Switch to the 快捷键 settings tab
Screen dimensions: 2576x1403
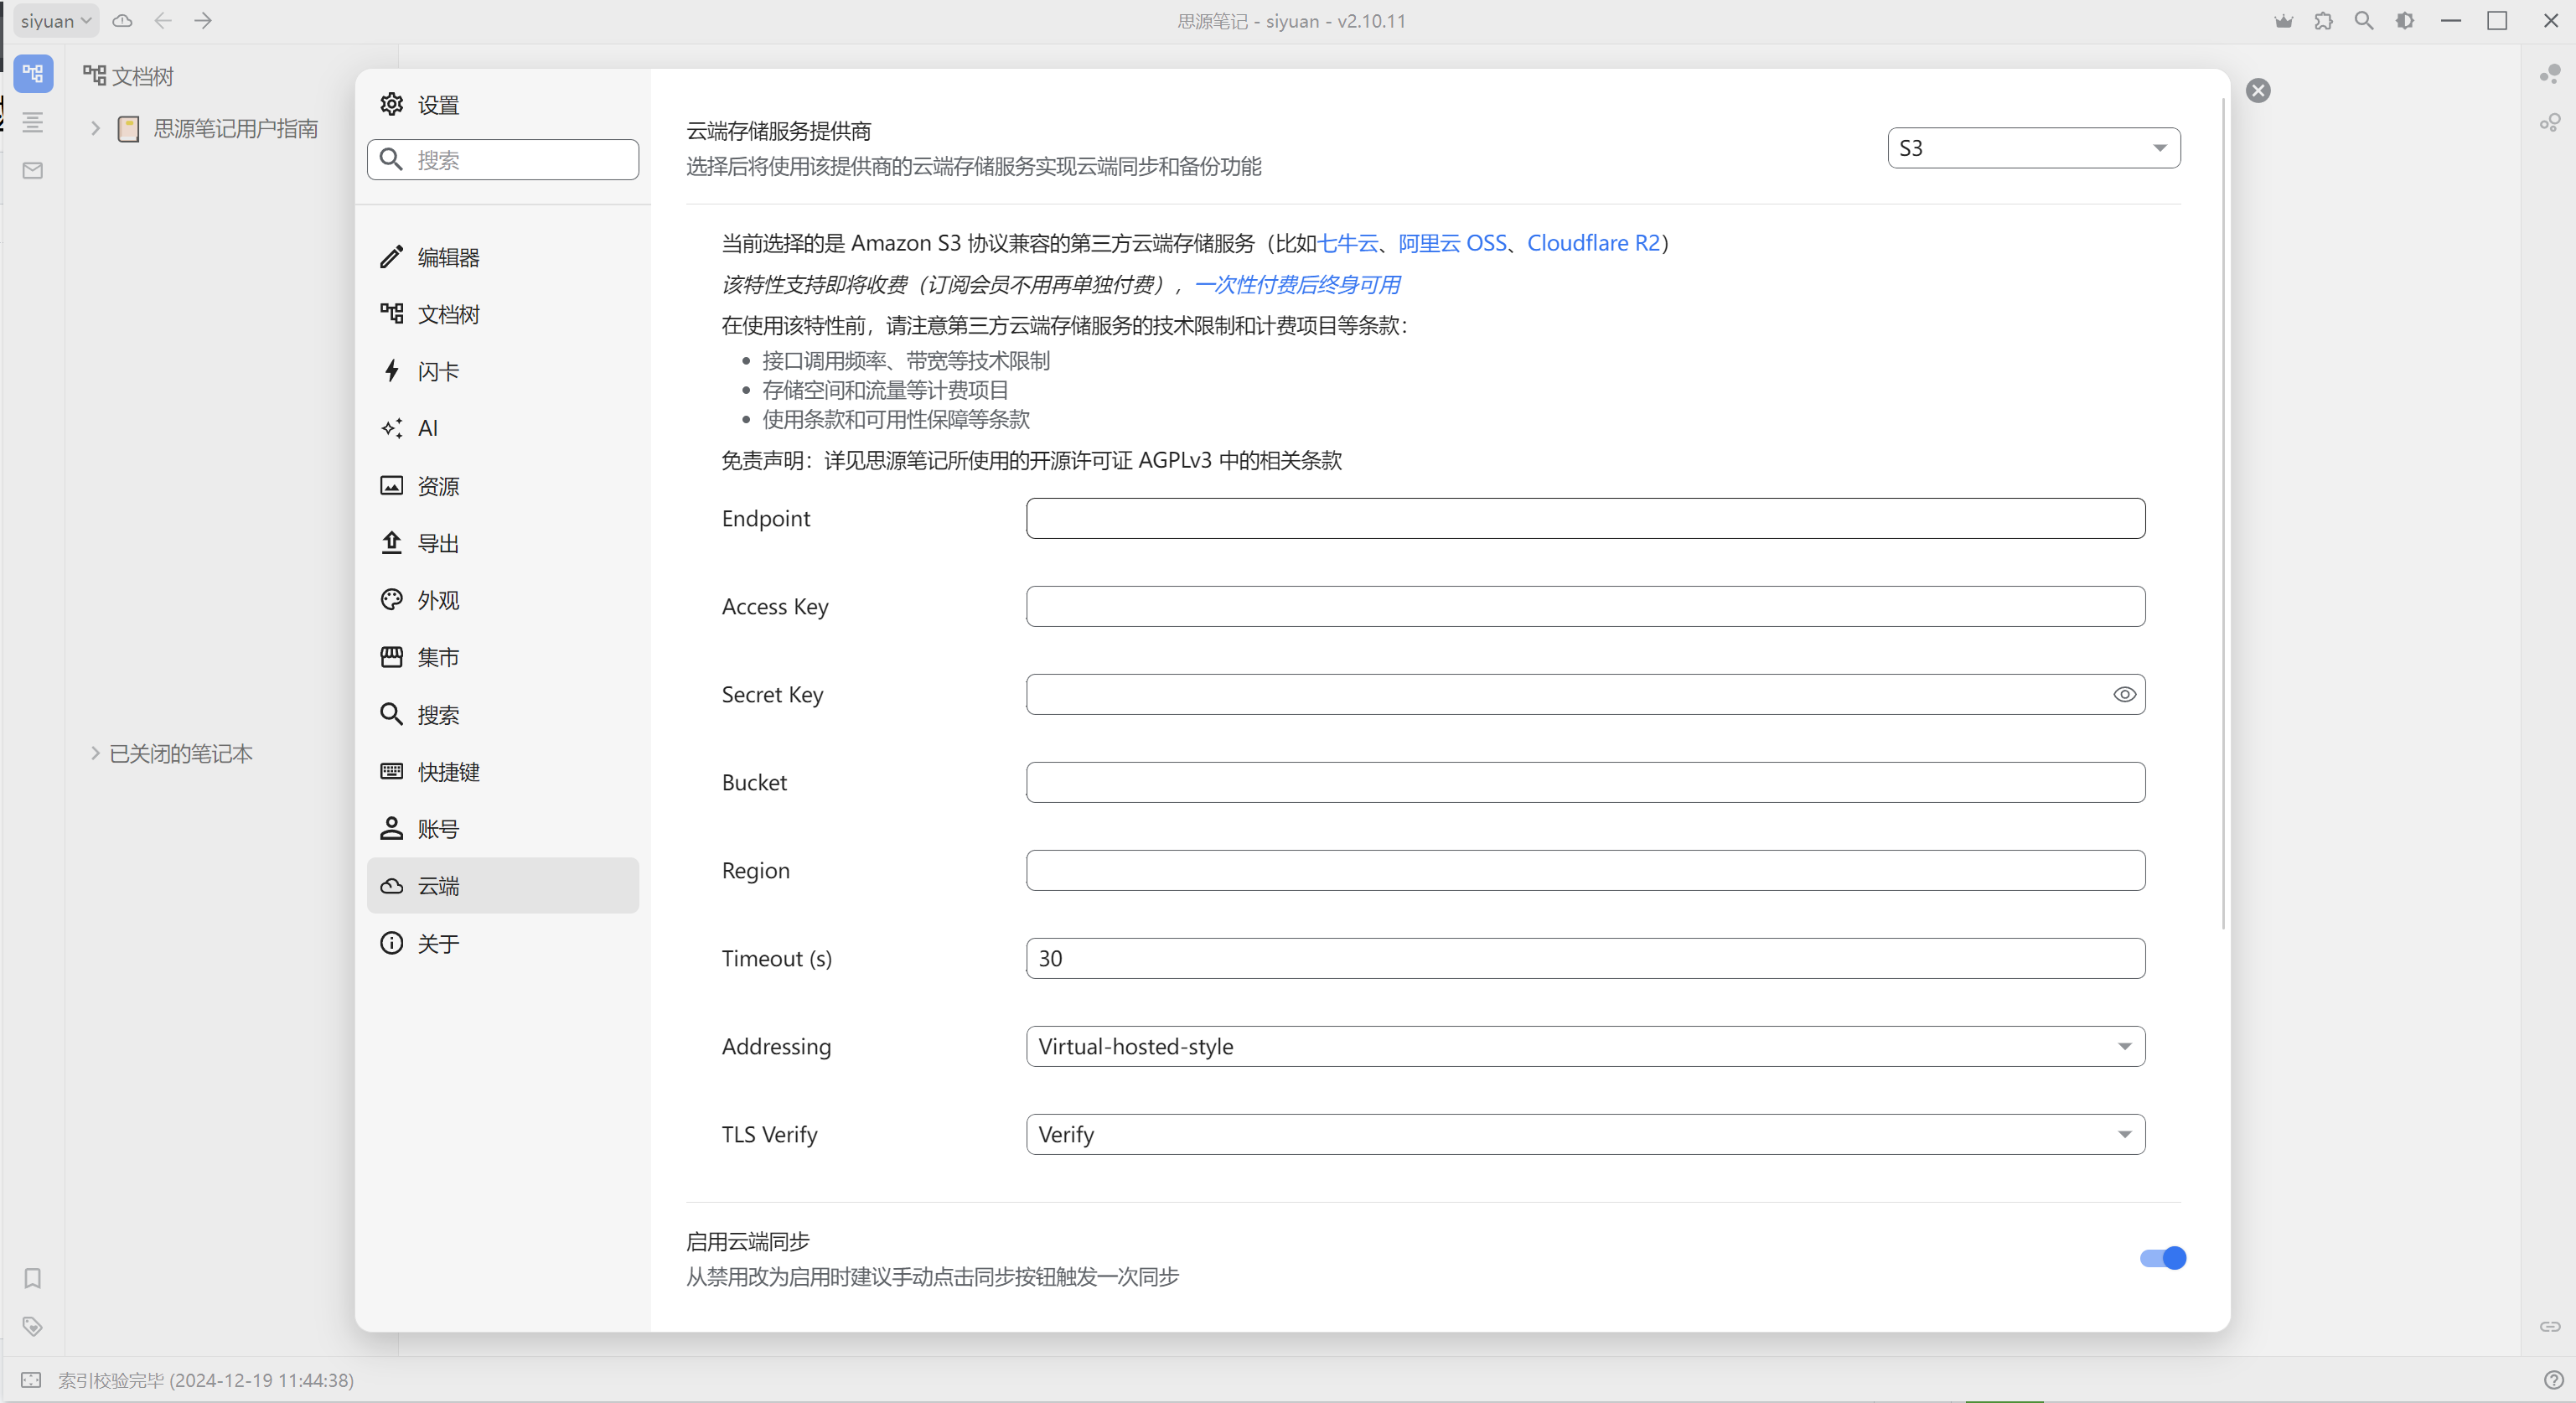pos(448,771)
